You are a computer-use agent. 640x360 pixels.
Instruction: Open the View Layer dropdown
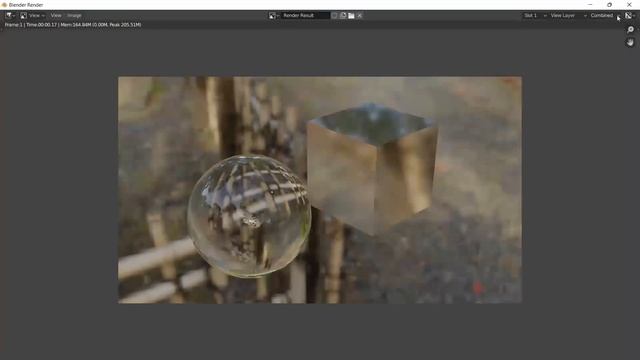tap(568, 16)
